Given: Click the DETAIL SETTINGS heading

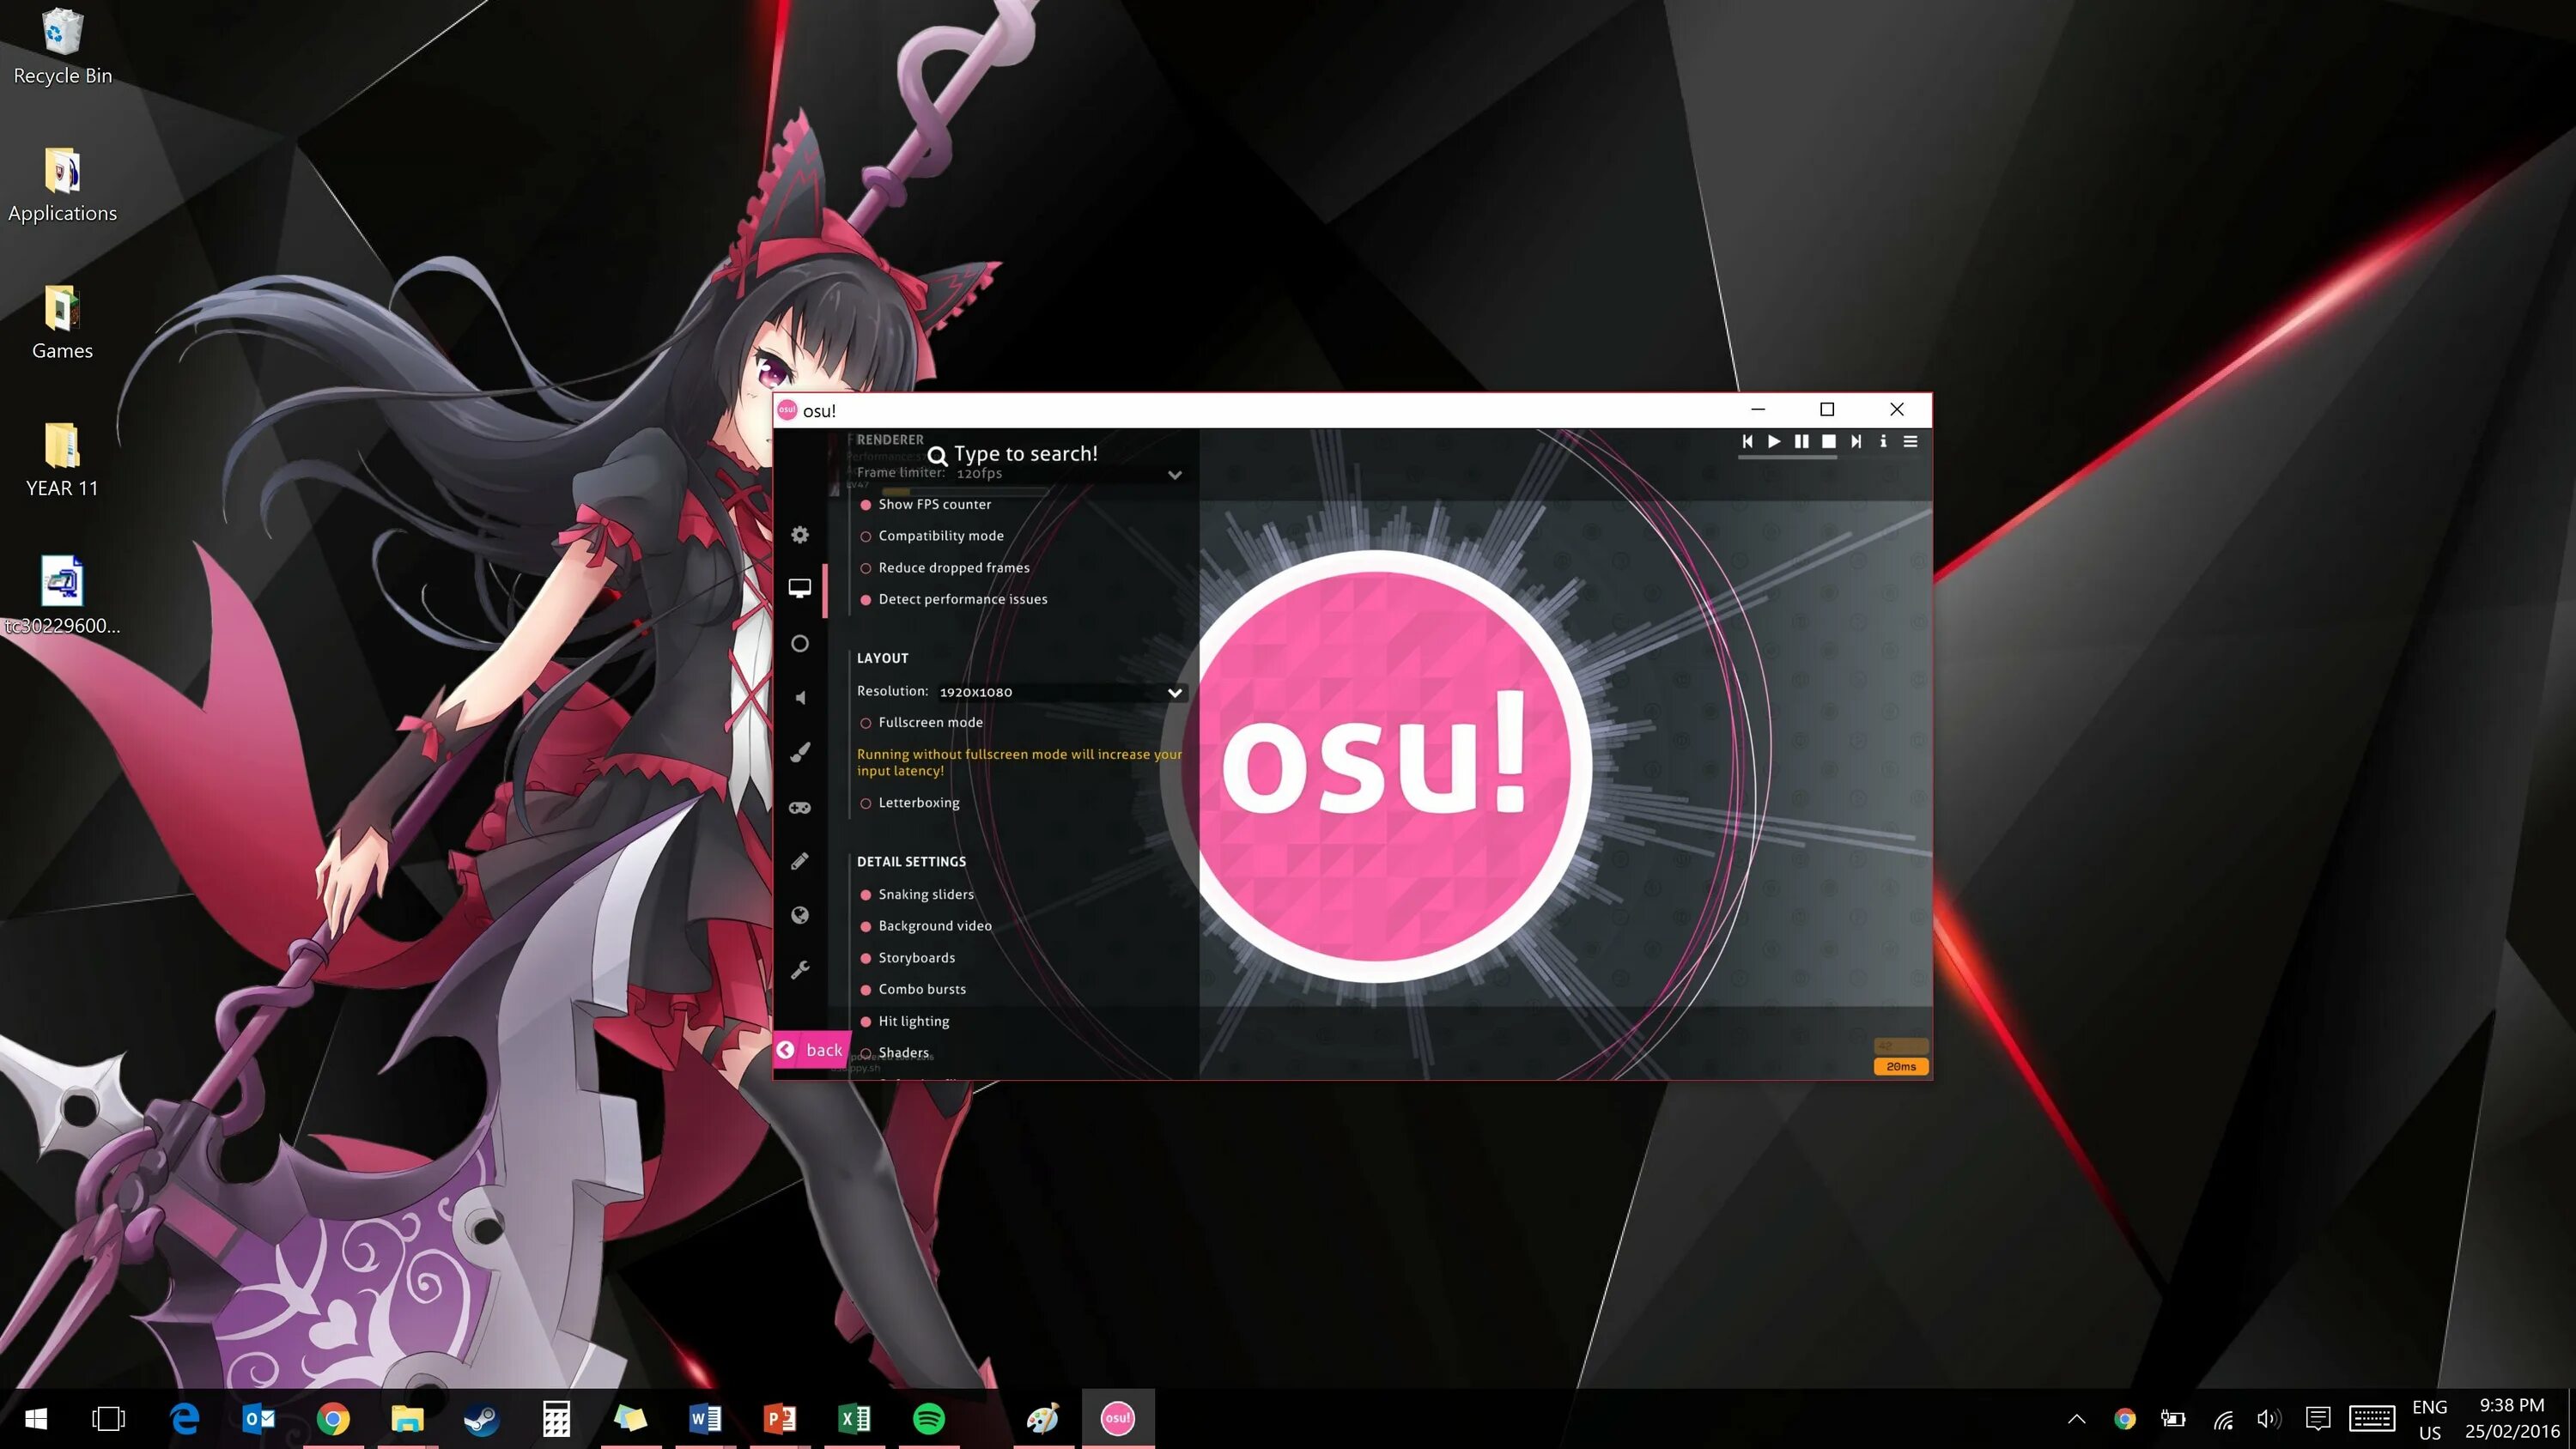Looking at the screenshot, I should pos(911,861).
